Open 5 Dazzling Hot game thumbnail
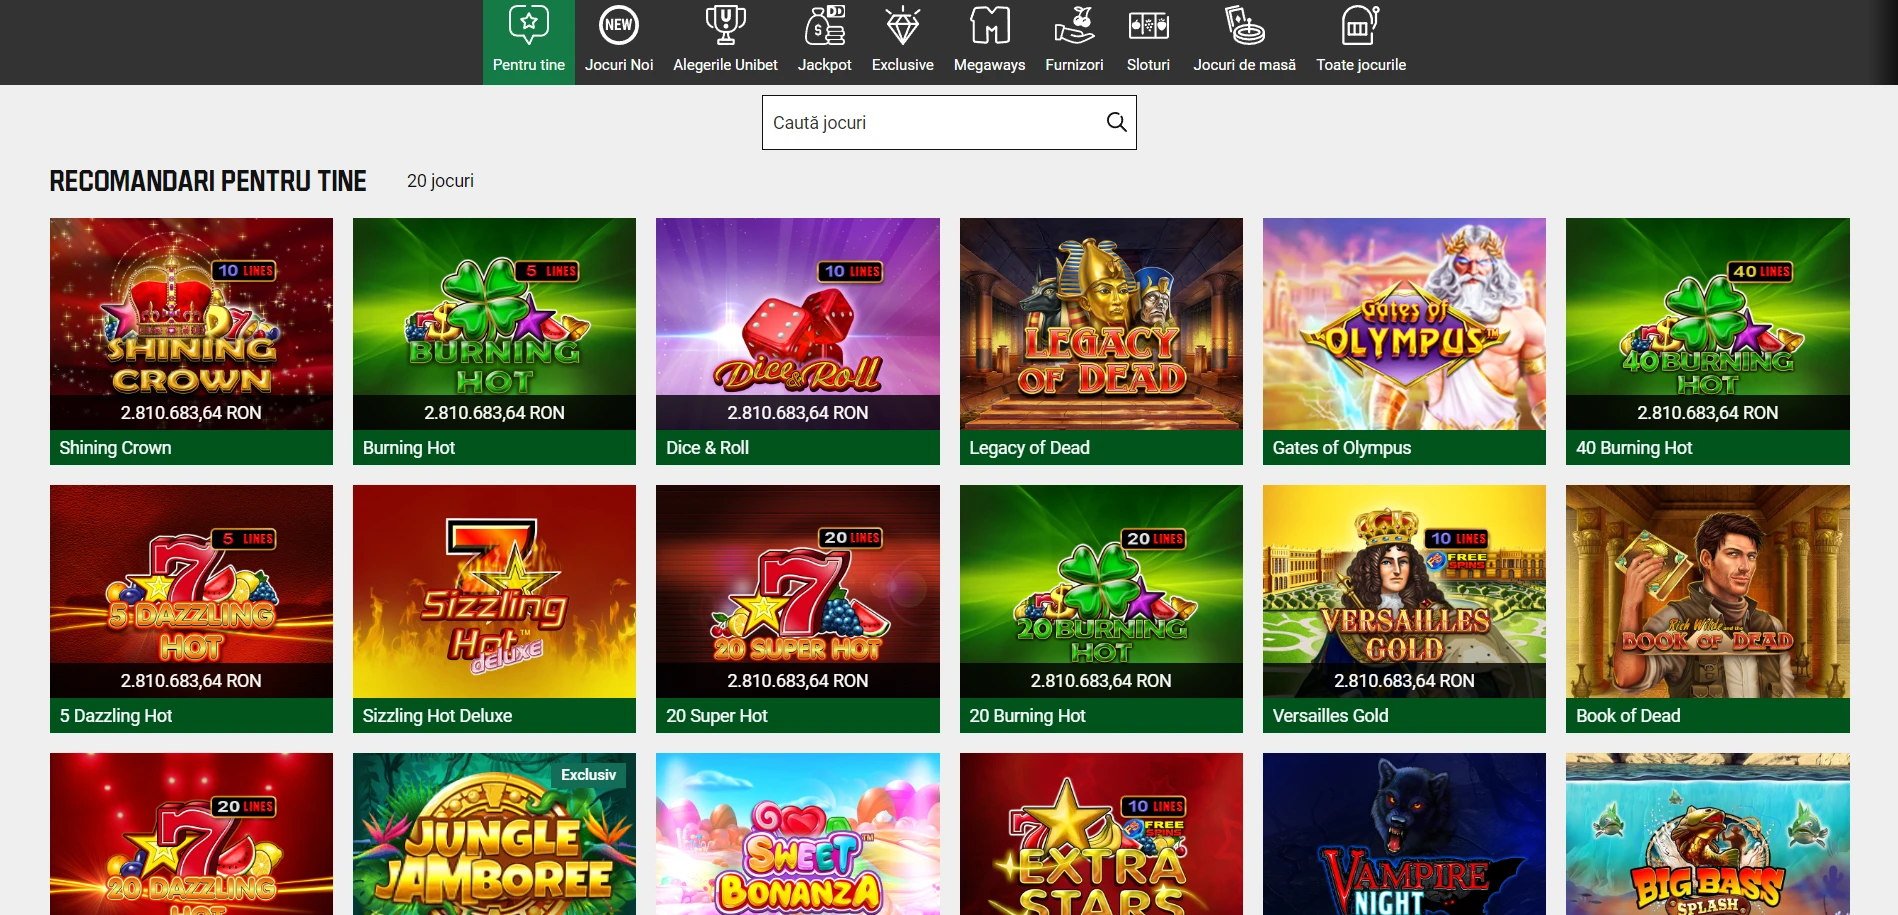1898x915 pixels. [x=191, y=591]
